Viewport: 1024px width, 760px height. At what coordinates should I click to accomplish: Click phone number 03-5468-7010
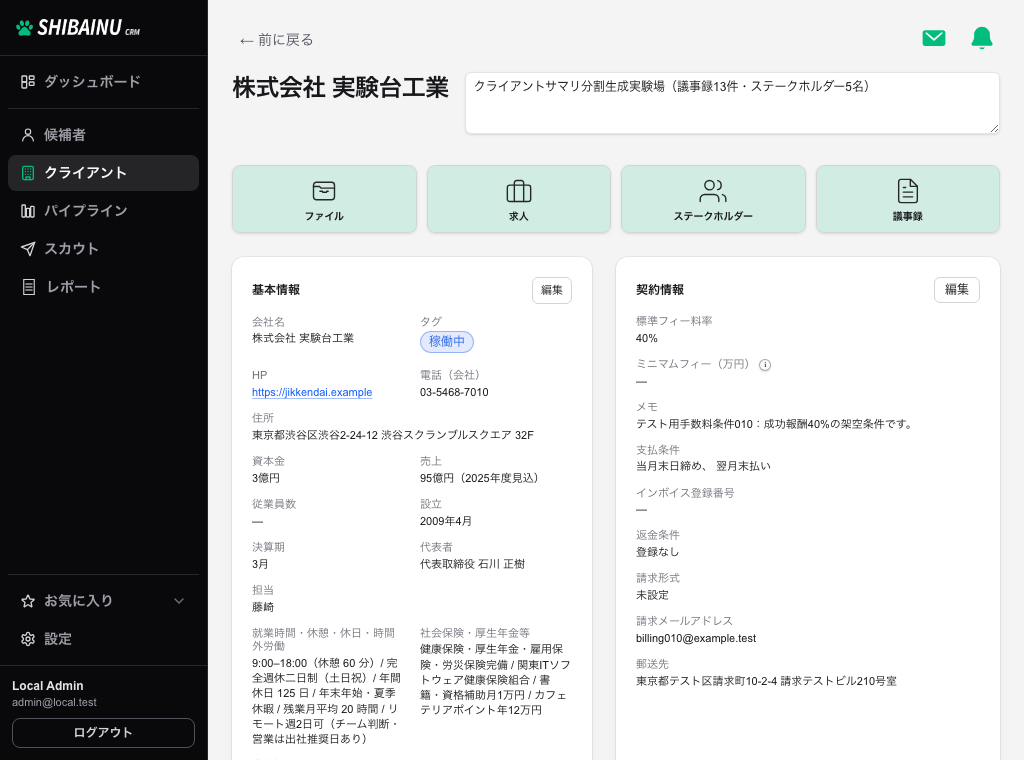point(454,392)
